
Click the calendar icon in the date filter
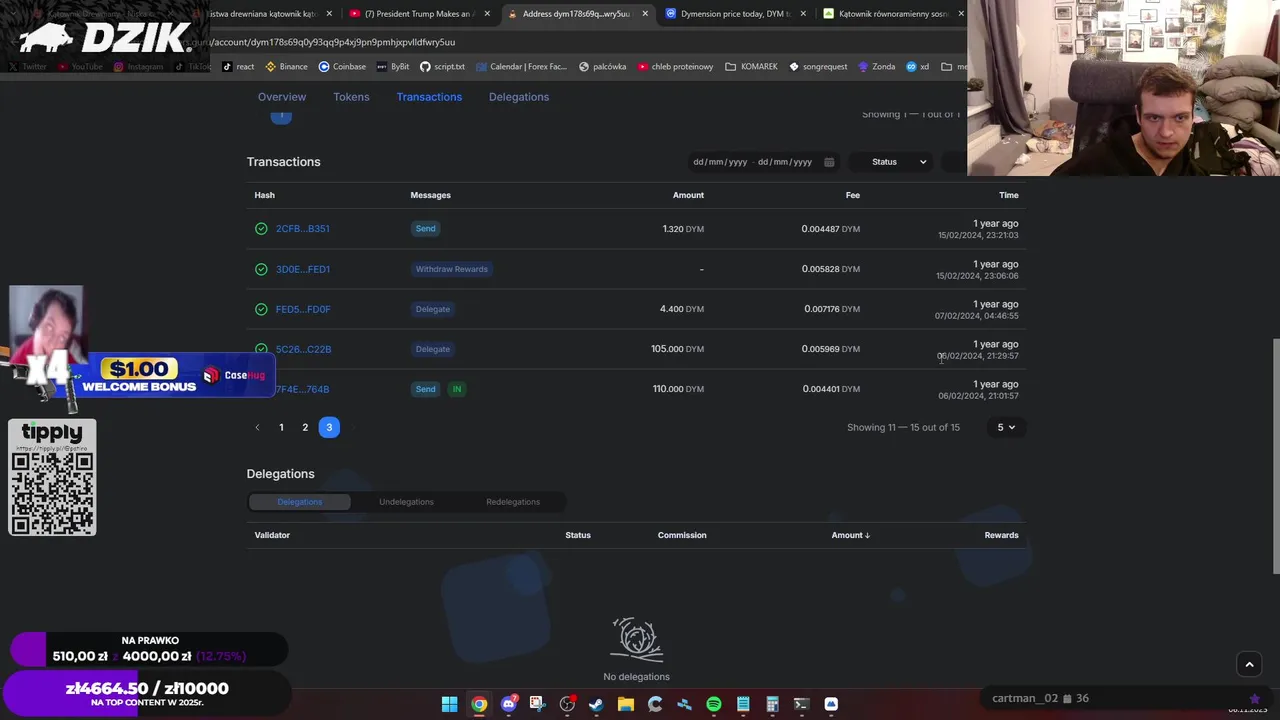(x=829, y=162)
